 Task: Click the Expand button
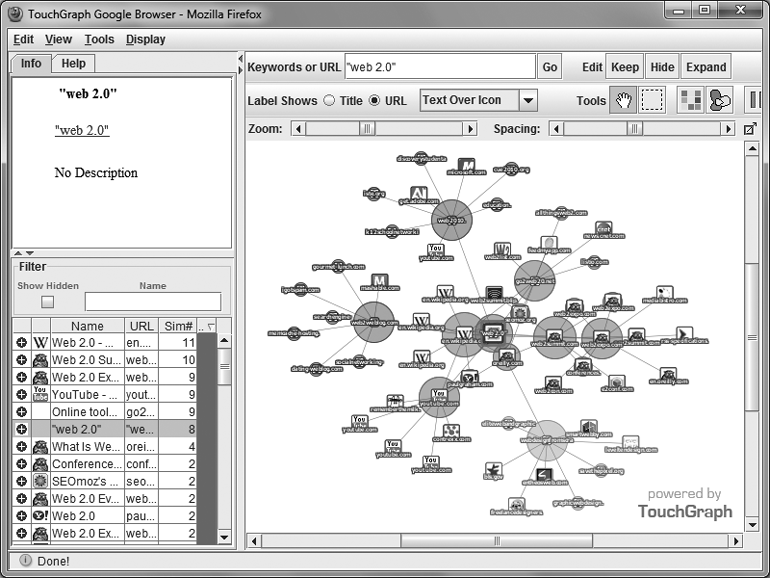(705, 67)
